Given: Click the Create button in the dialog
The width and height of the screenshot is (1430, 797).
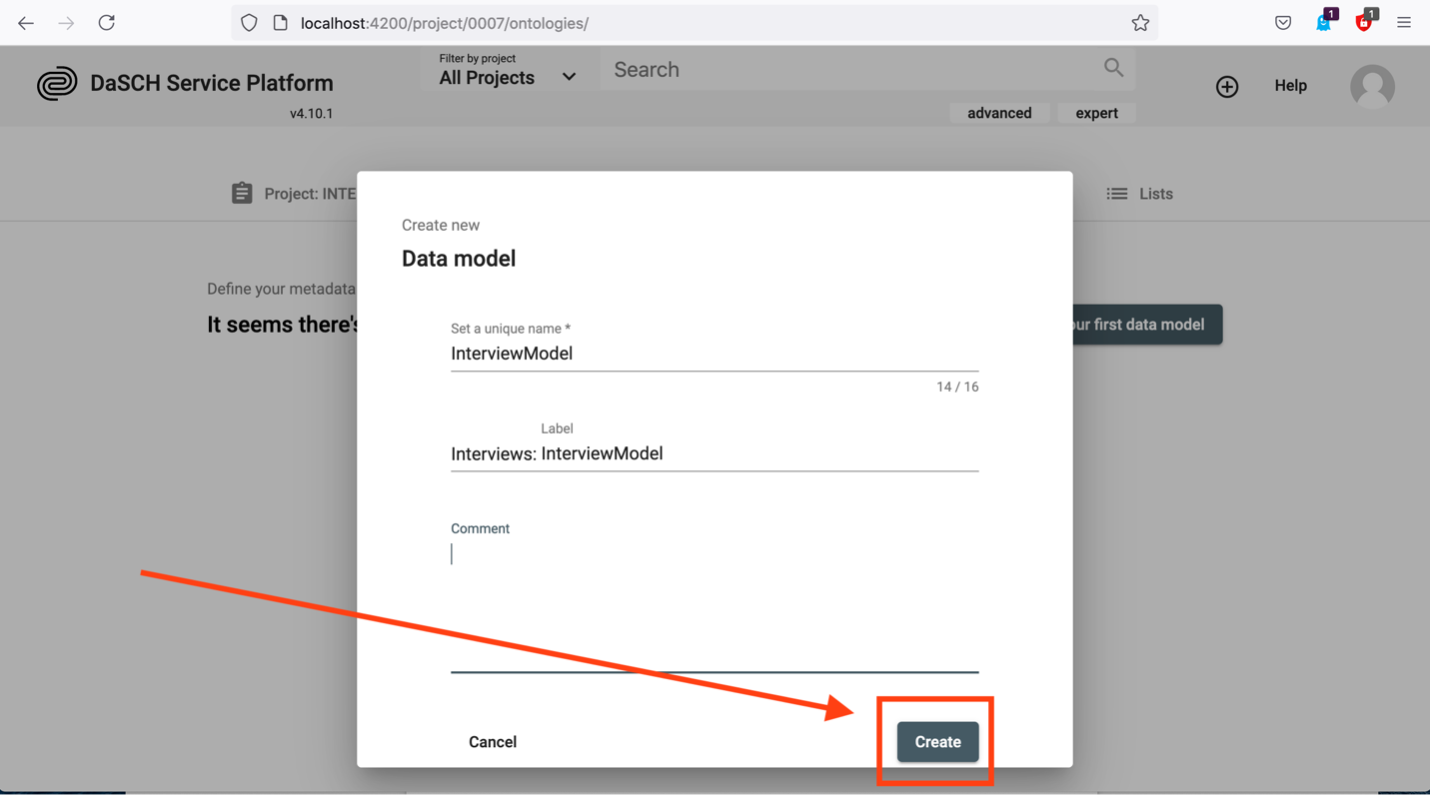Looking at the screenshot, I should [936, 741].
